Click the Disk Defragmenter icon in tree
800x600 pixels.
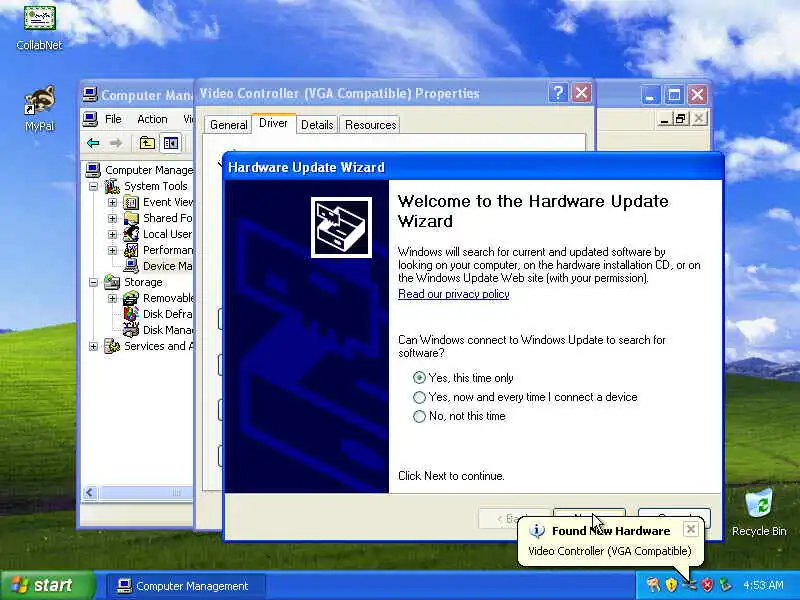(131, 314)
